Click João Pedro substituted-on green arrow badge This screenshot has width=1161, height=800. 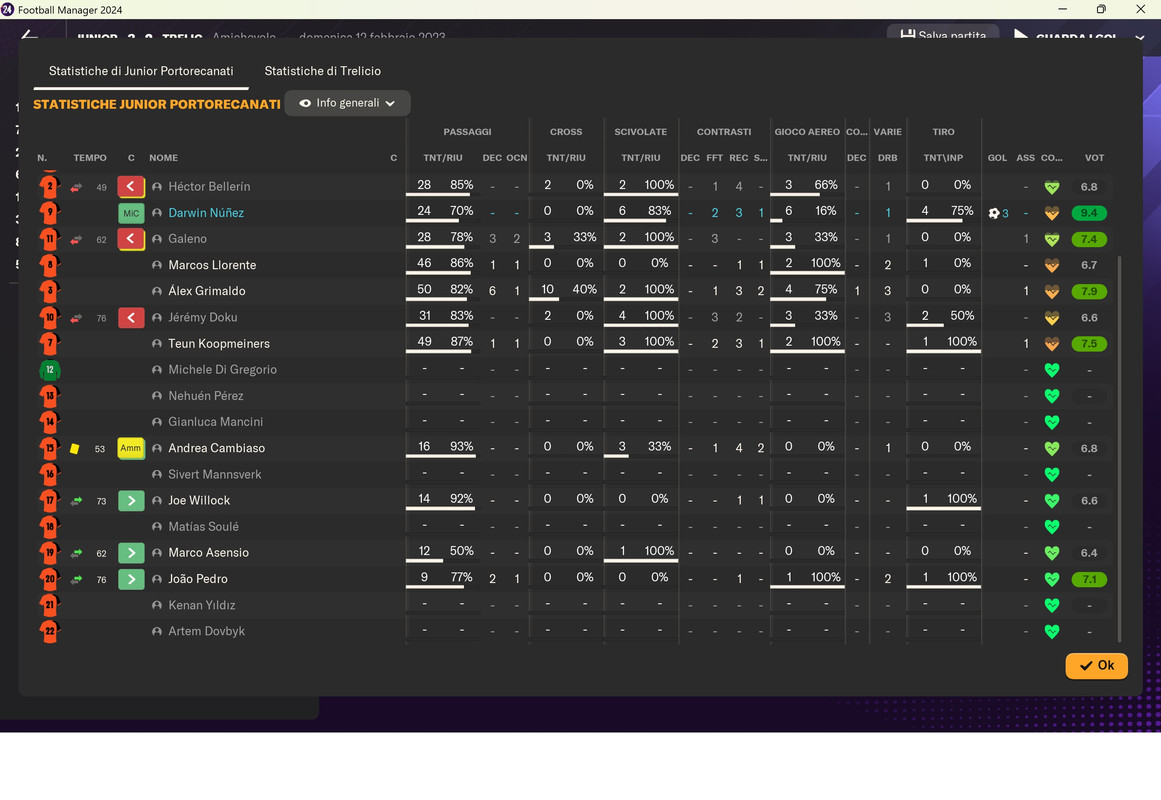click(131, 579)
